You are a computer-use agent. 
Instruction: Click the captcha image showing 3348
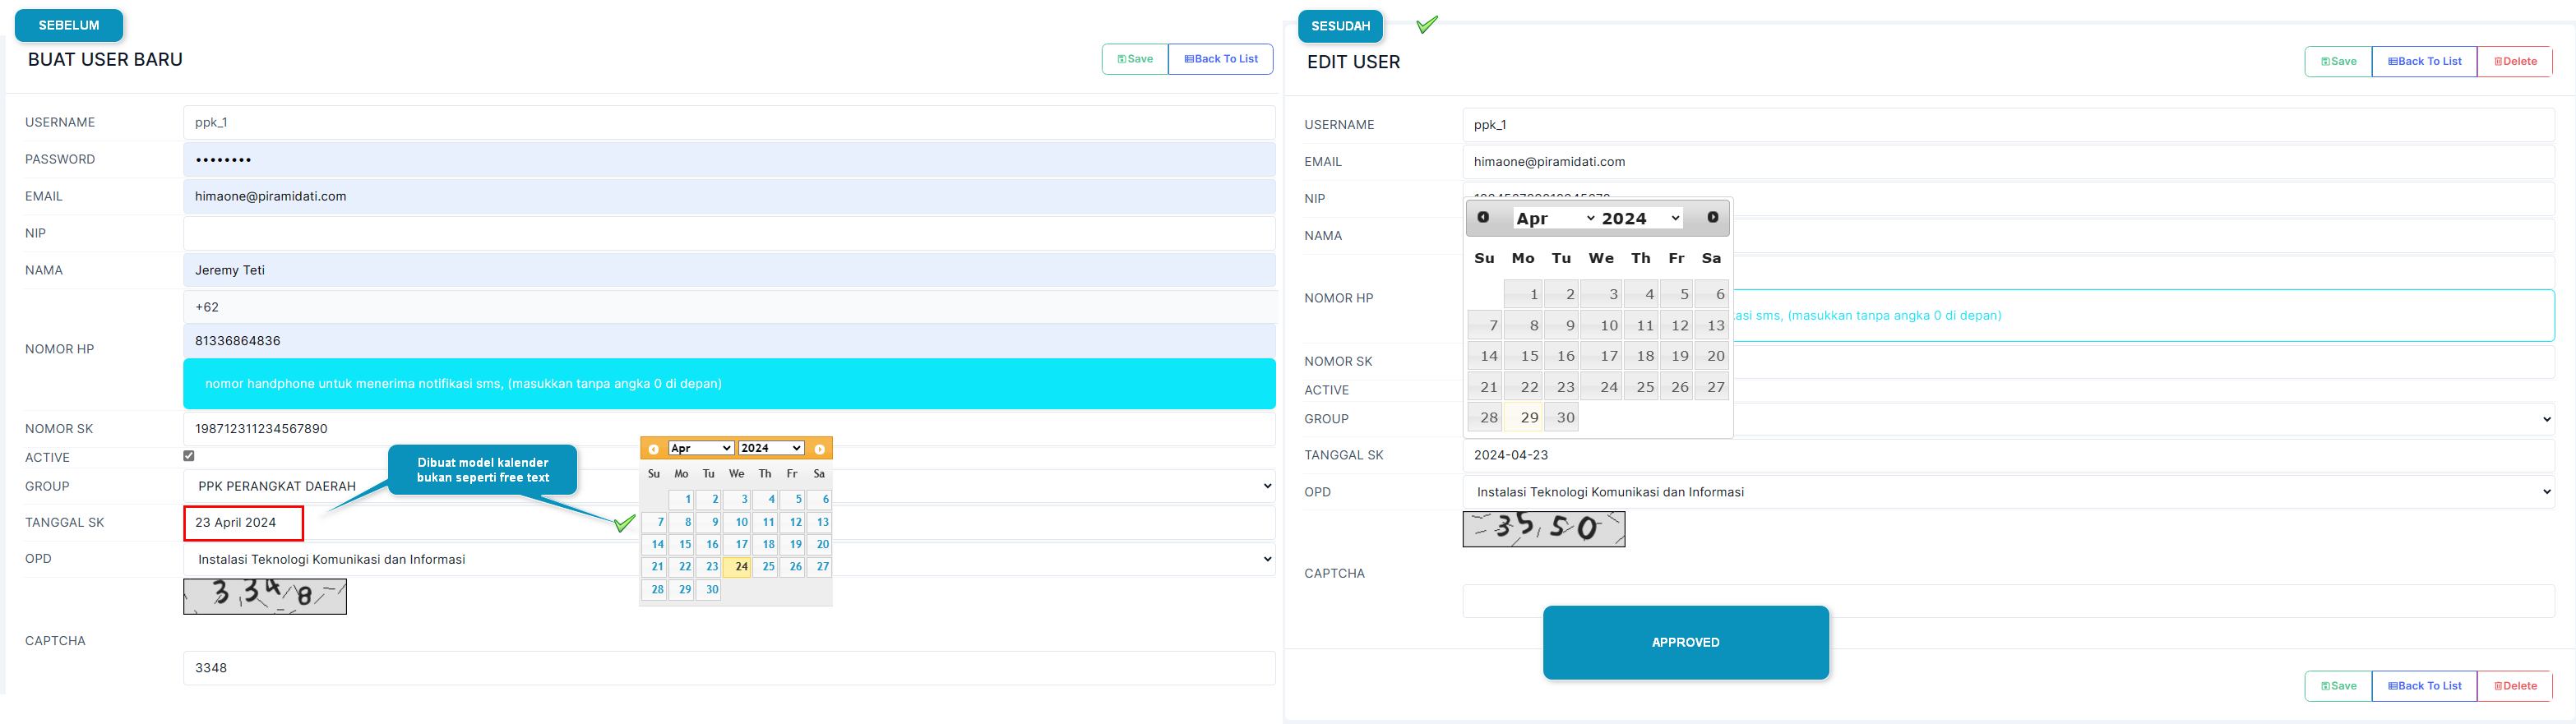click(x=265, y=597)
